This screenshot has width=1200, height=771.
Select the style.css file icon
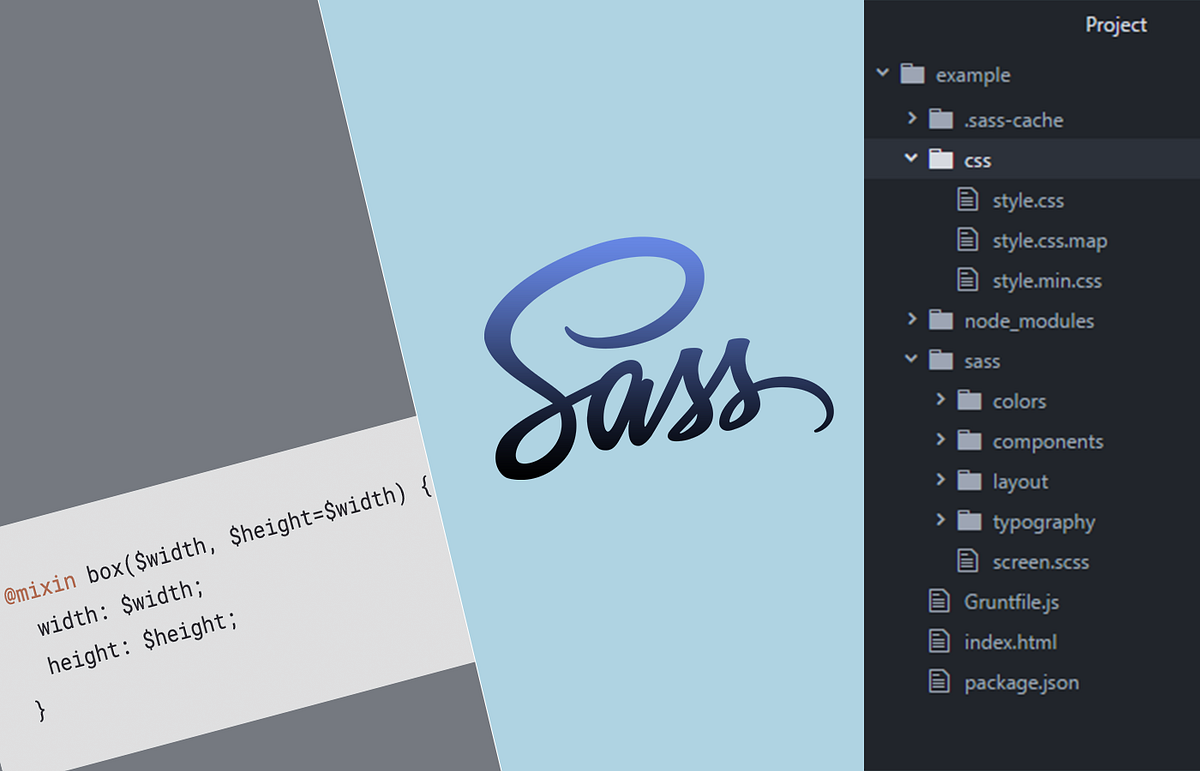click(x=968, y=199)
